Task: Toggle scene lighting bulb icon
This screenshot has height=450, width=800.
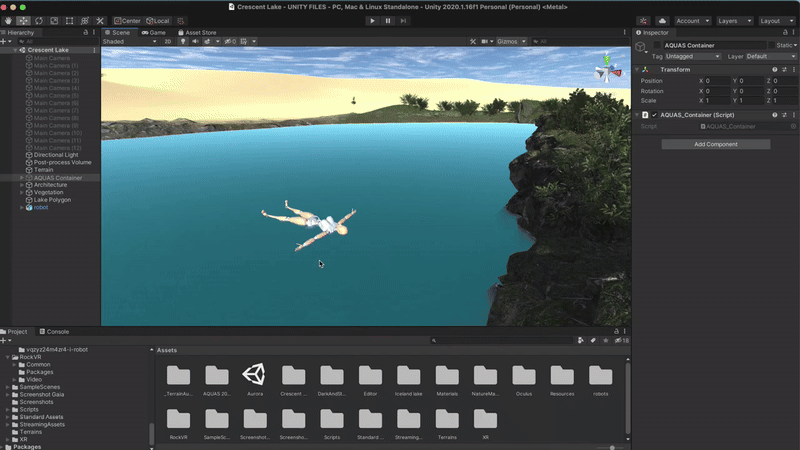Action: coord(183,41)
